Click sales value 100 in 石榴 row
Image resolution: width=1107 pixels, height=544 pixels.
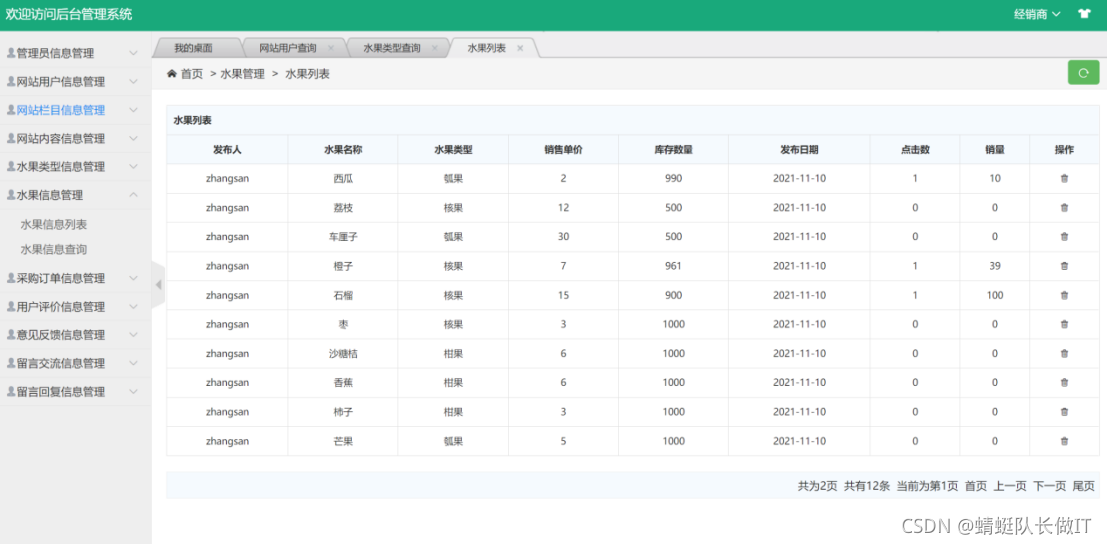point(995,296)
